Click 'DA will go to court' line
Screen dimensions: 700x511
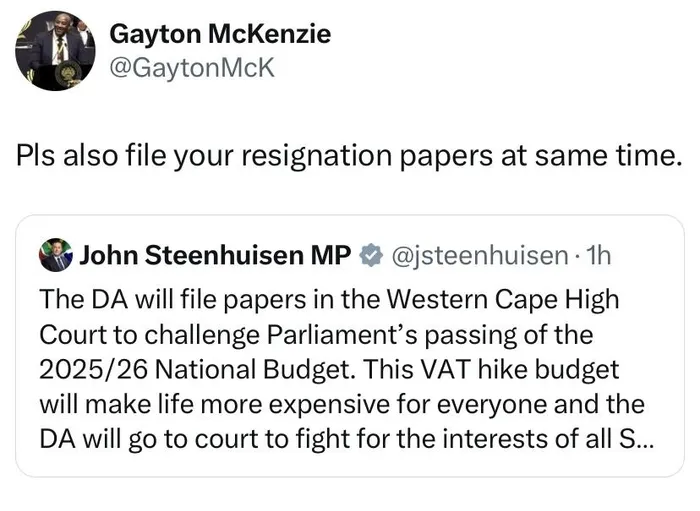pos(346,439)
